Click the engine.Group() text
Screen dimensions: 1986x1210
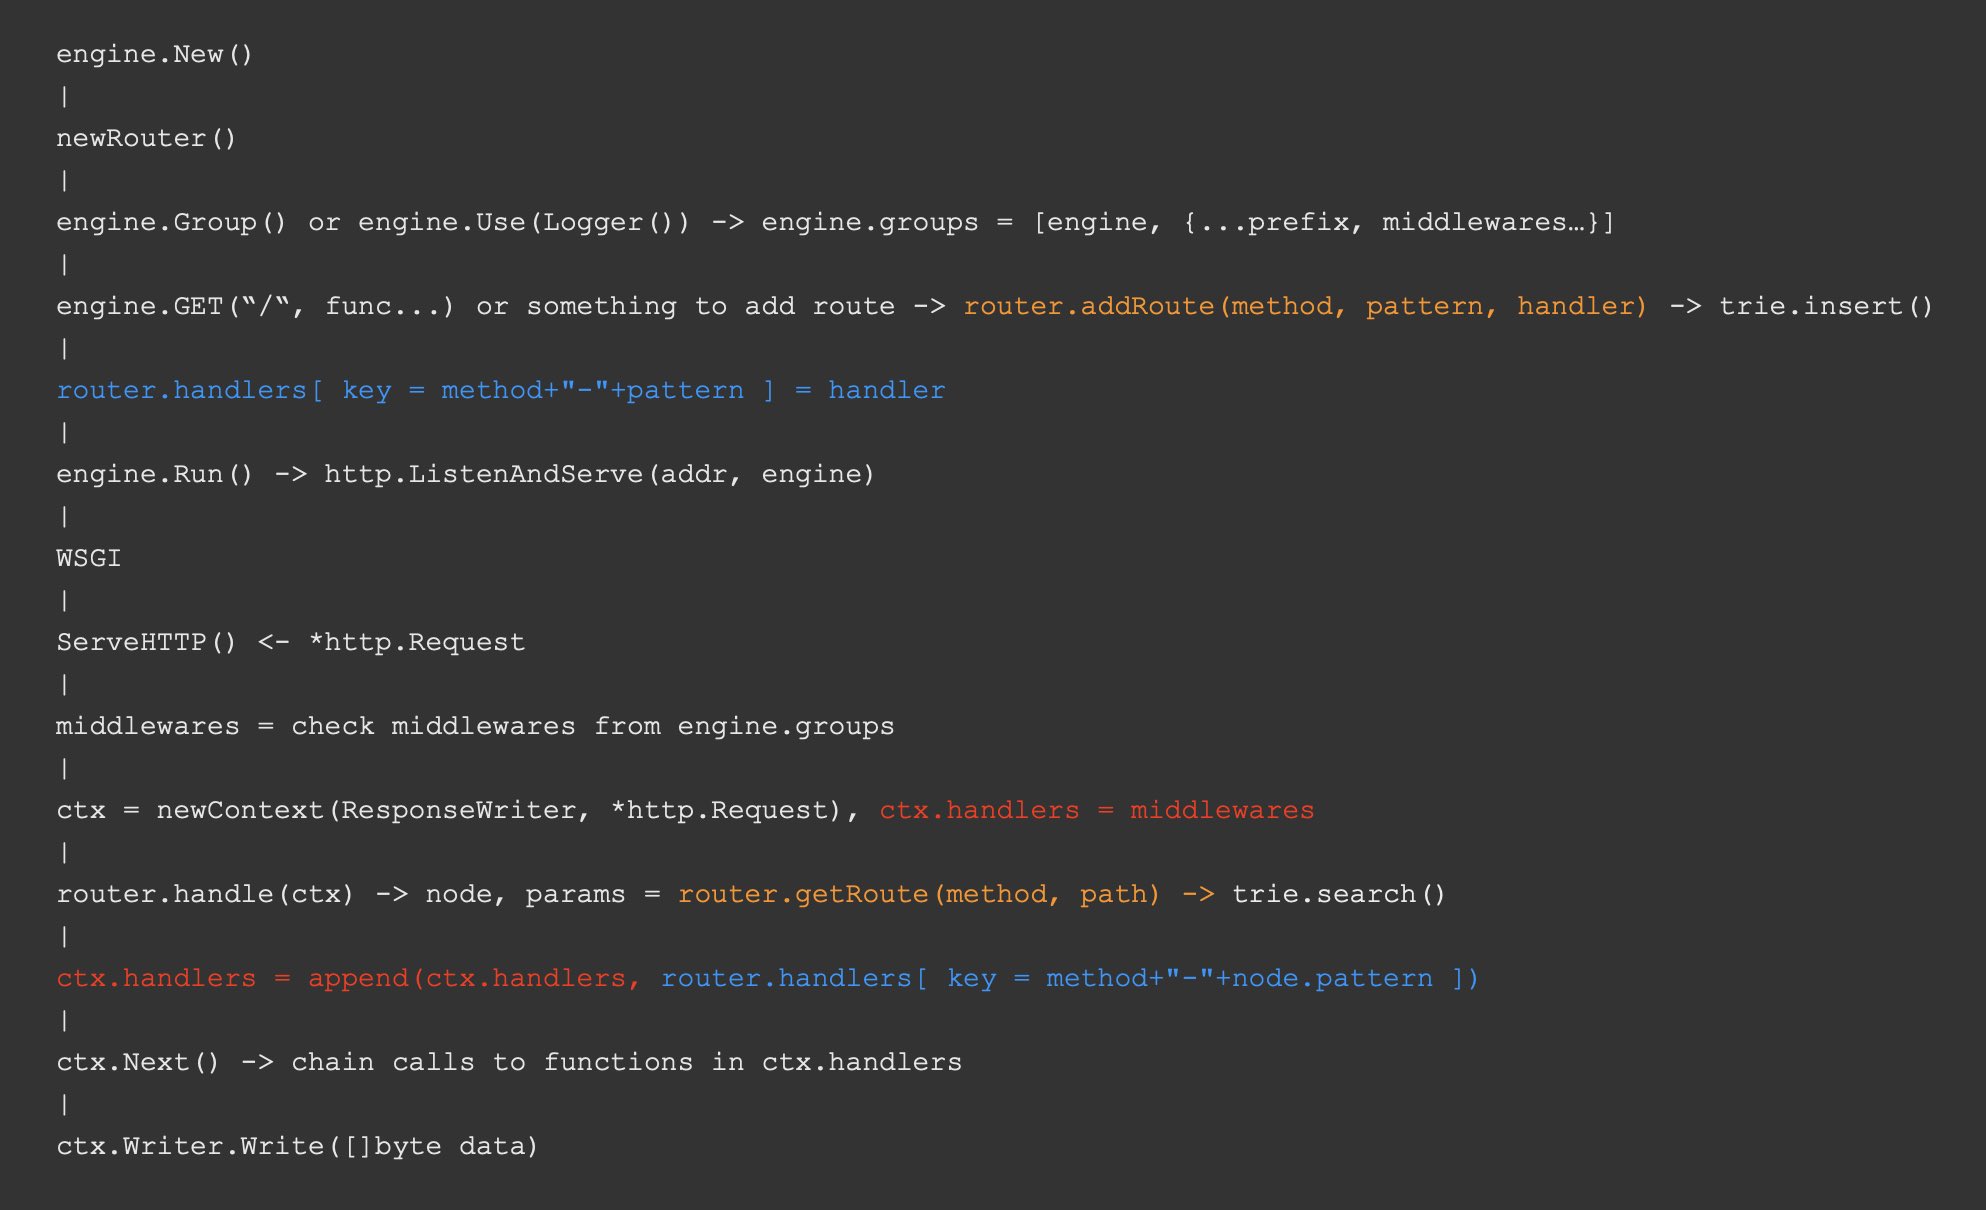tap(171, 222)
